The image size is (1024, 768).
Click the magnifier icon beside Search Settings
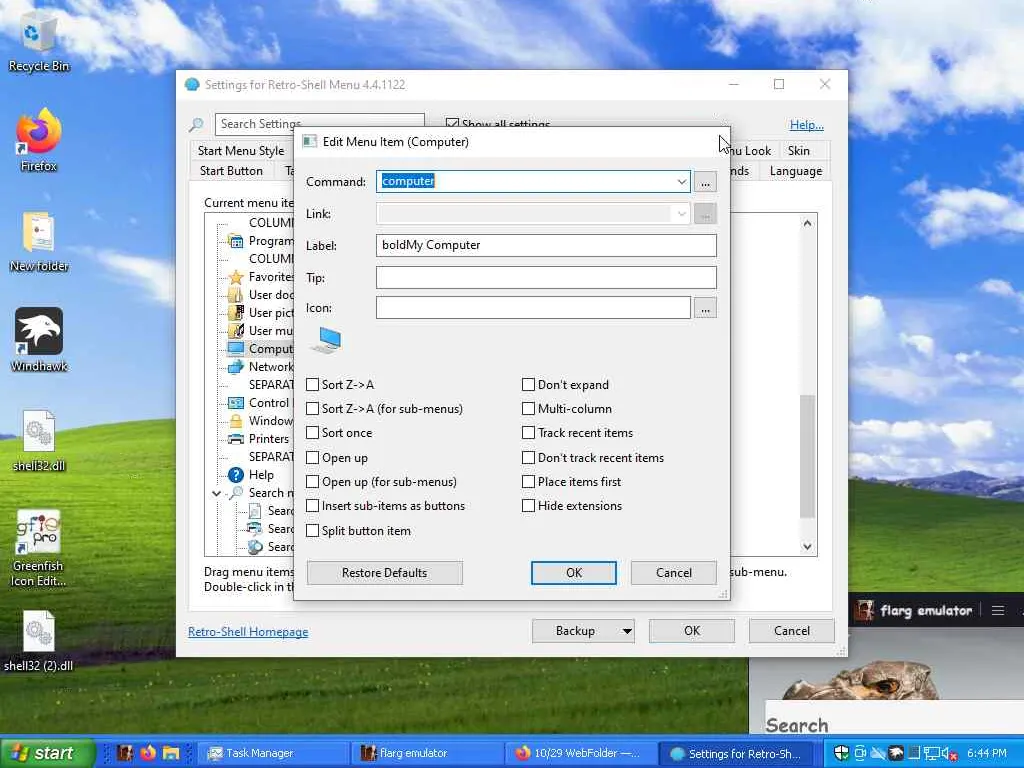click(x=196, y=124)
